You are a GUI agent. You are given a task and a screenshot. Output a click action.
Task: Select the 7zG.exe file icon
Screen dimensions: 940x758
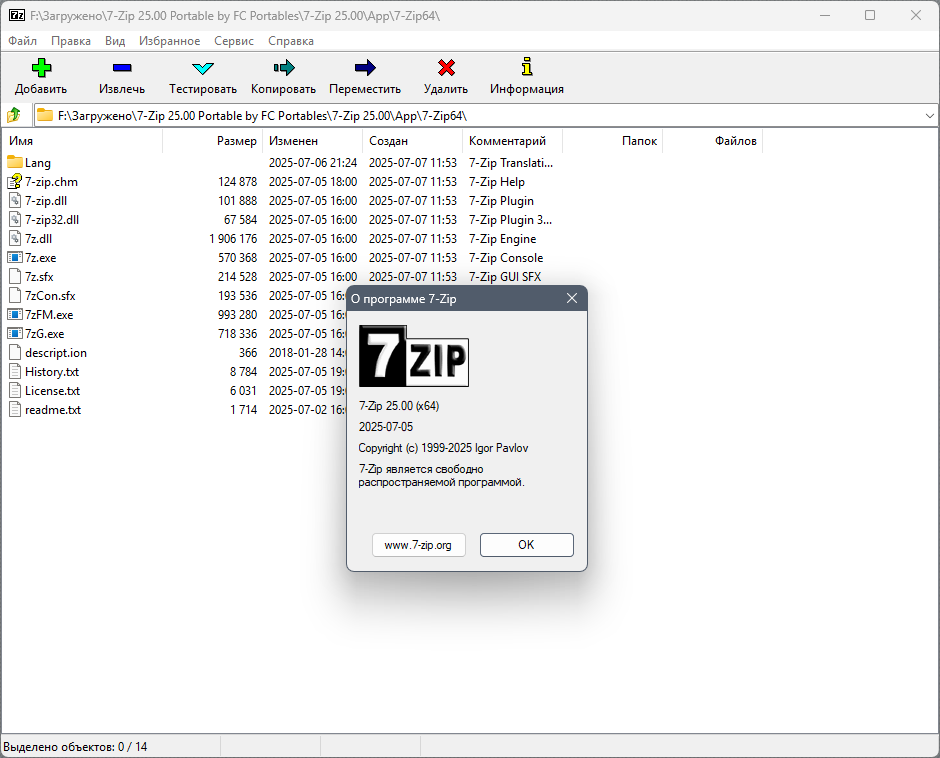[x=14, y=333]
